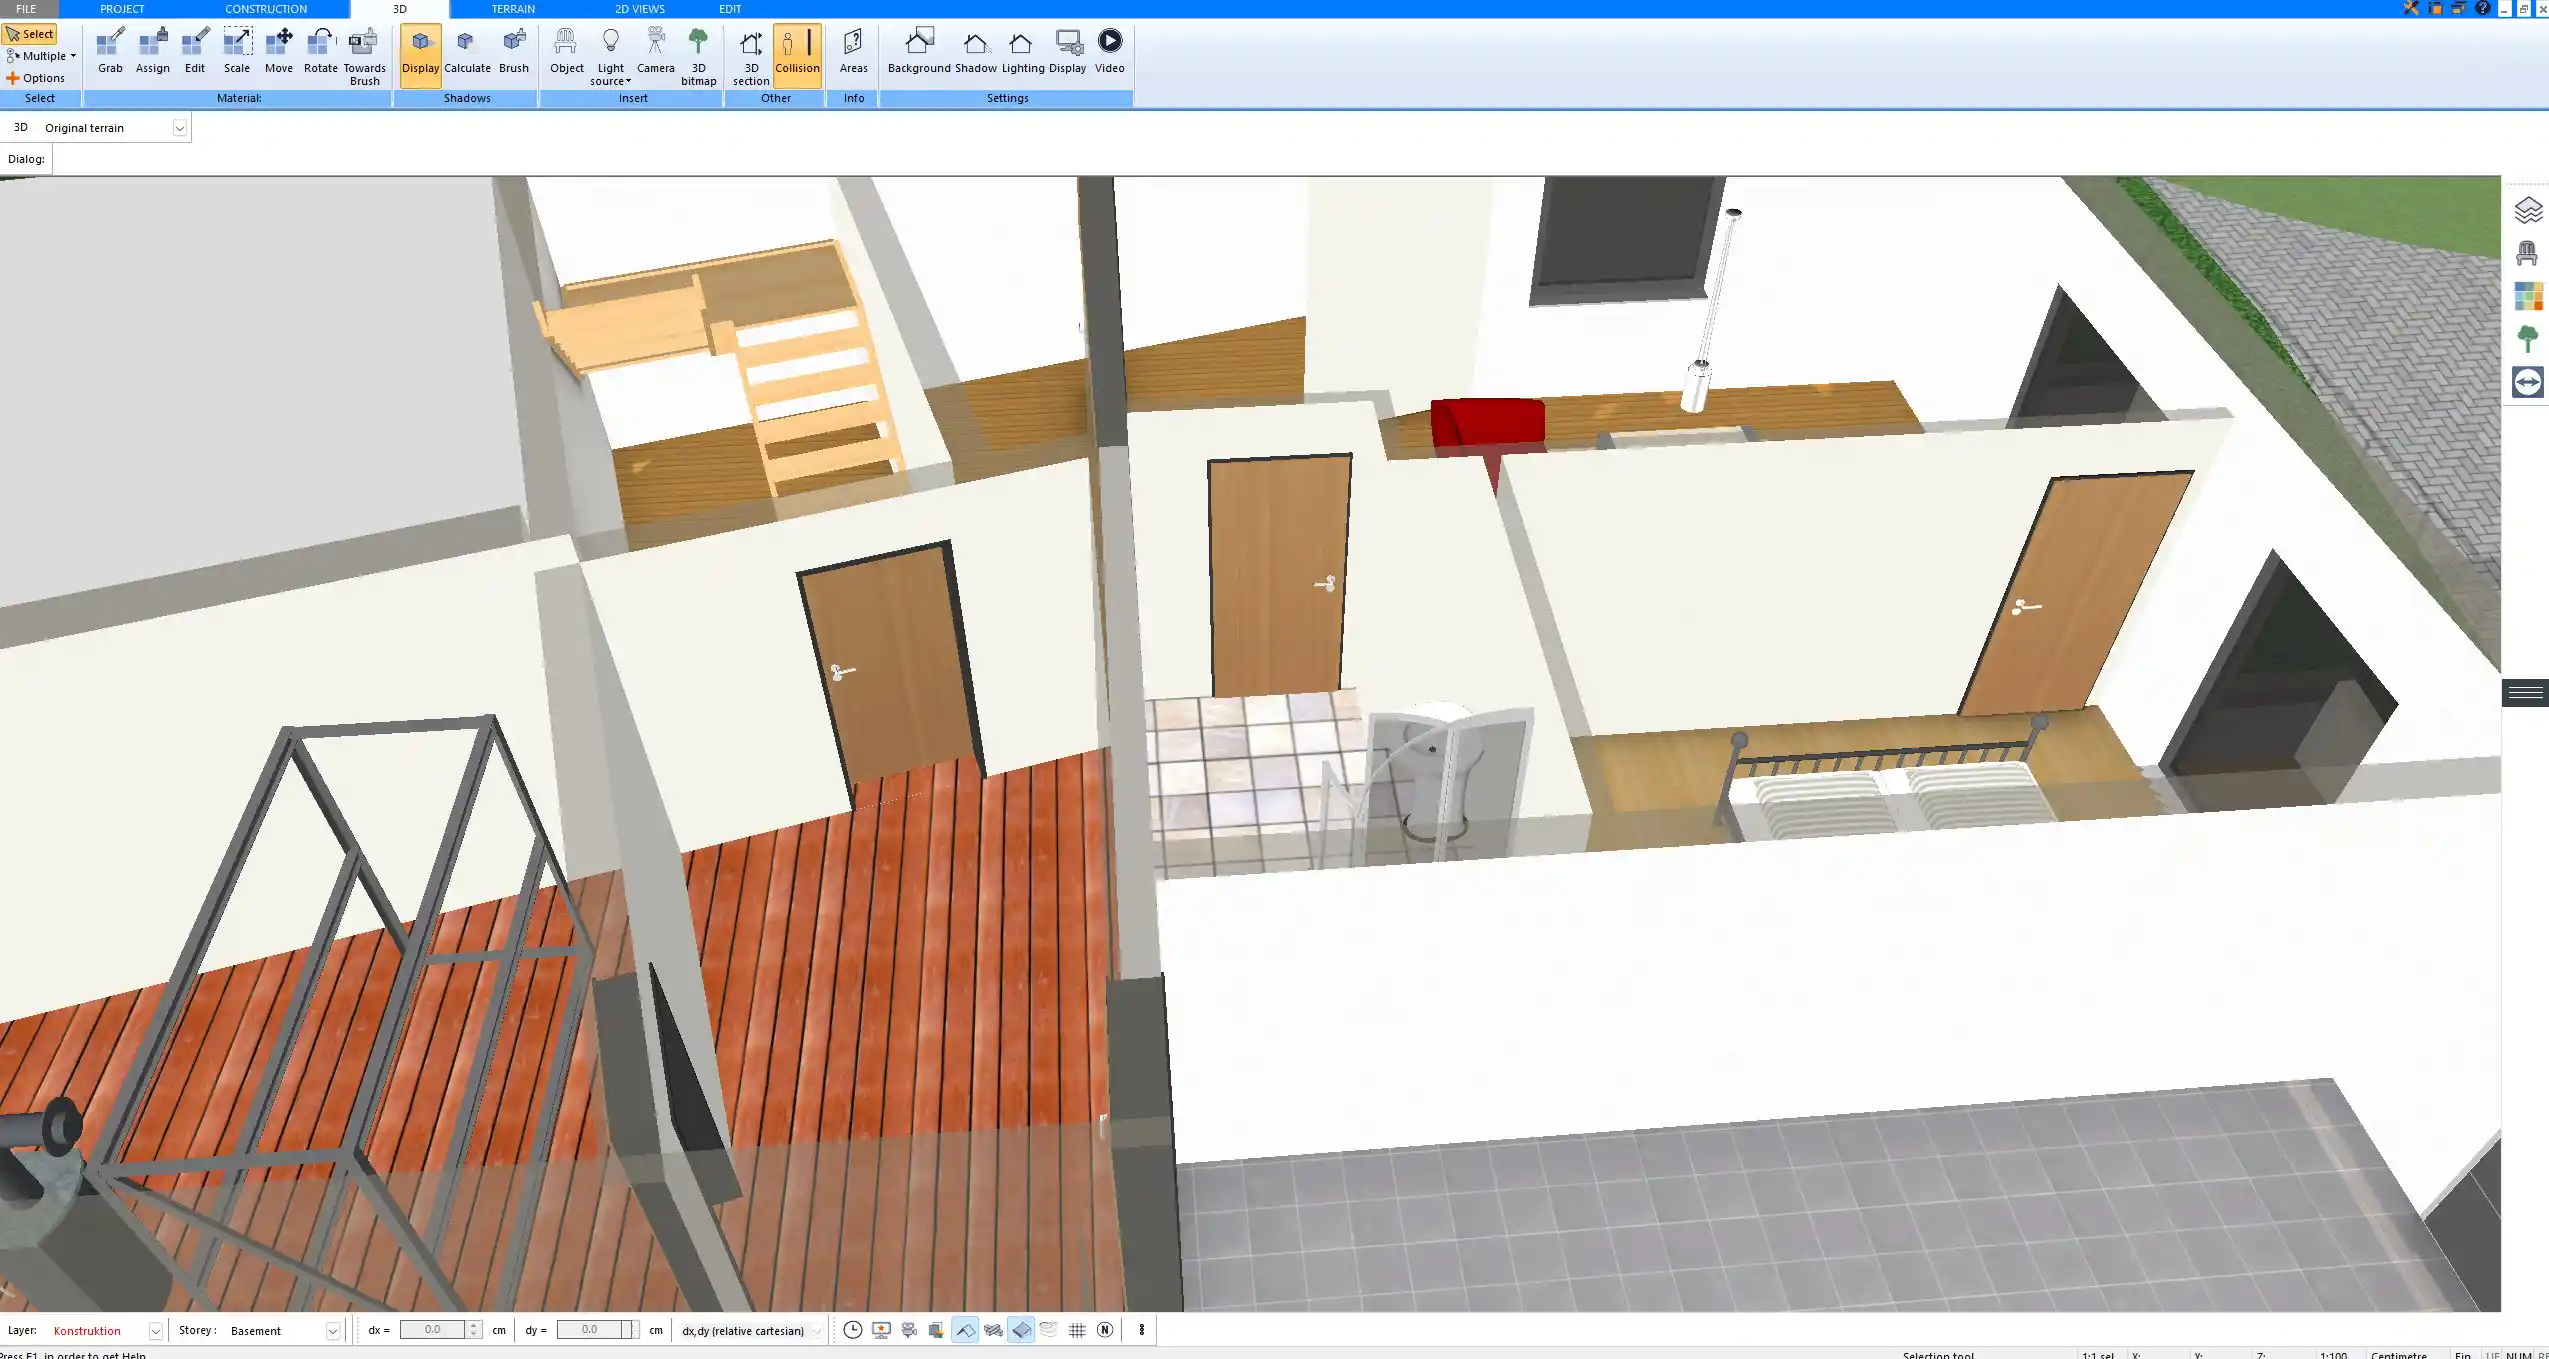Switch to the PROJECT tab
The width and height of the screenshot is (2549, 1359).
(122, 9)
